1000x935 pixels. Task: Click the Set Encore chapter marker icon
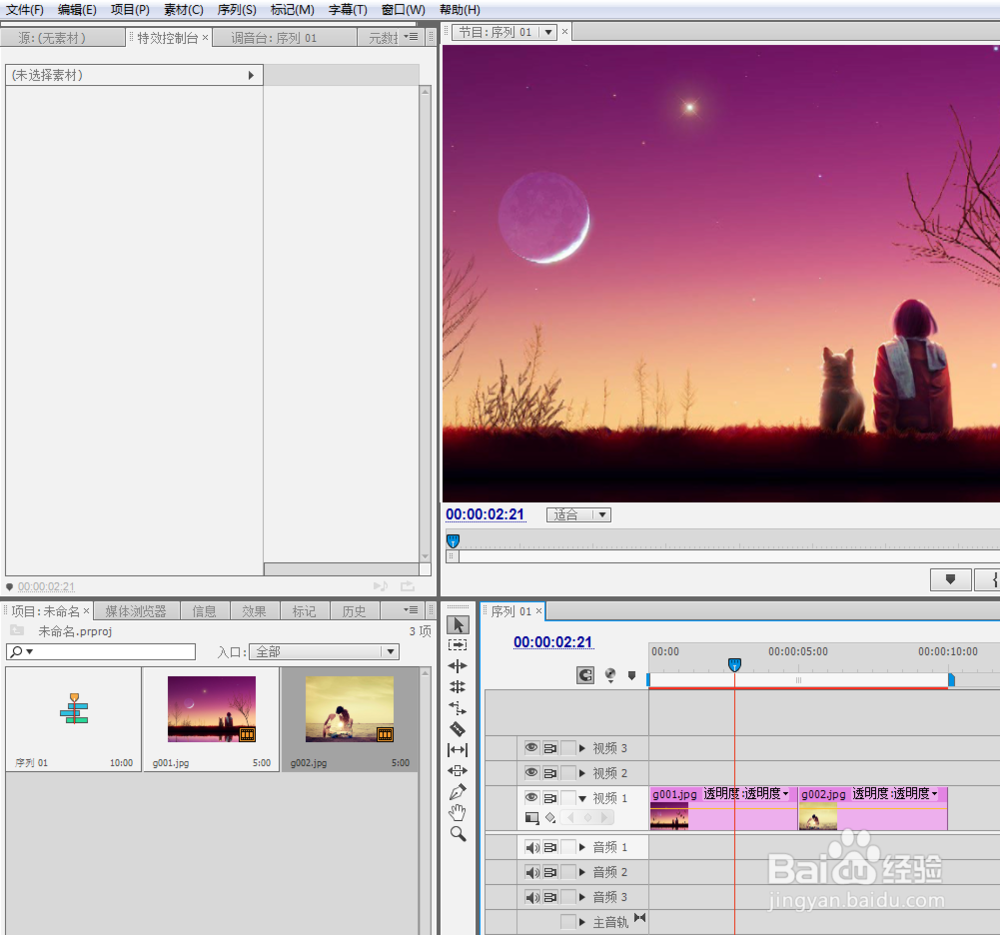610,675
